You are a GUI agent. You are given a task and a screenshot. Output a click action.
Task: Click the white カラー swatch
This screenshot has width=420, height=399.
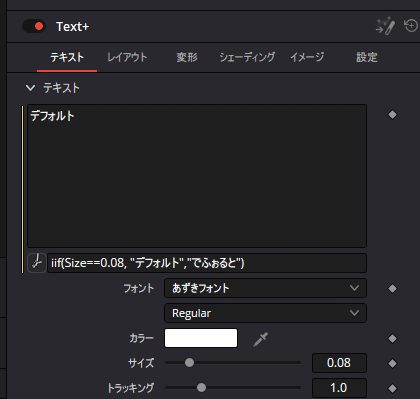(x=201, y=338)
